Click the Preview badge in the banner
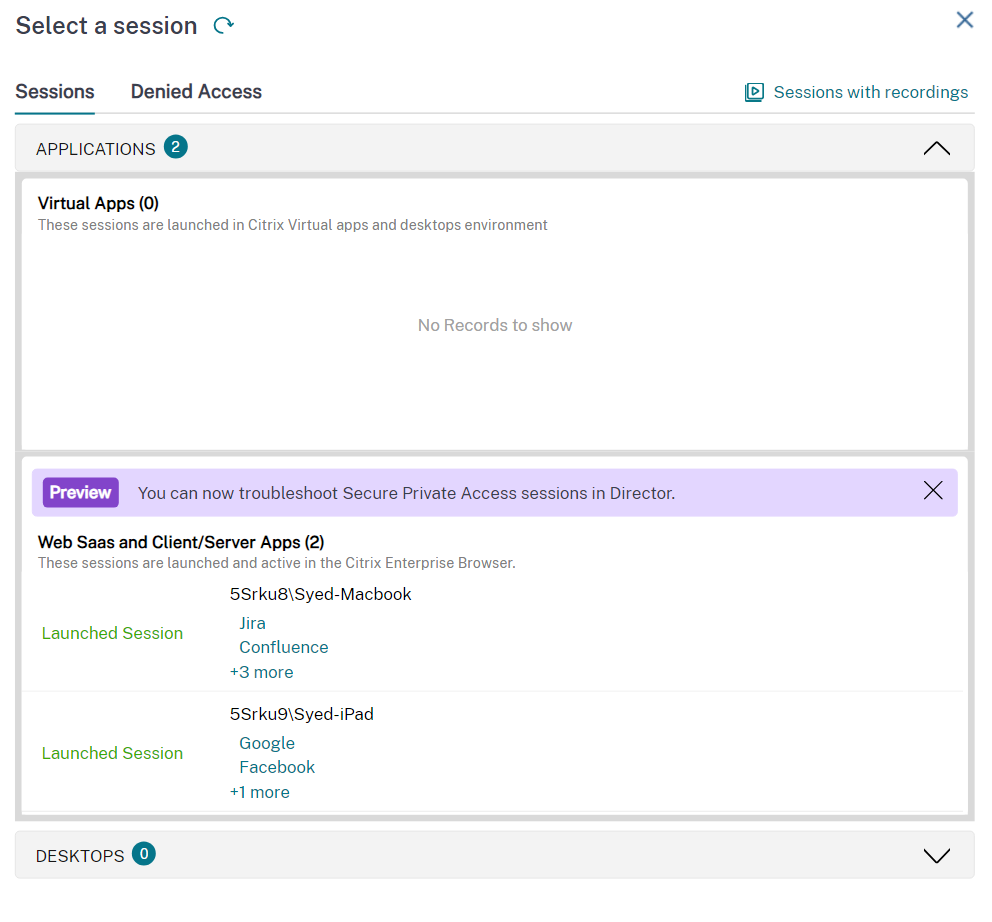Viewport: 992px width, 922px height. coord(80,492)
